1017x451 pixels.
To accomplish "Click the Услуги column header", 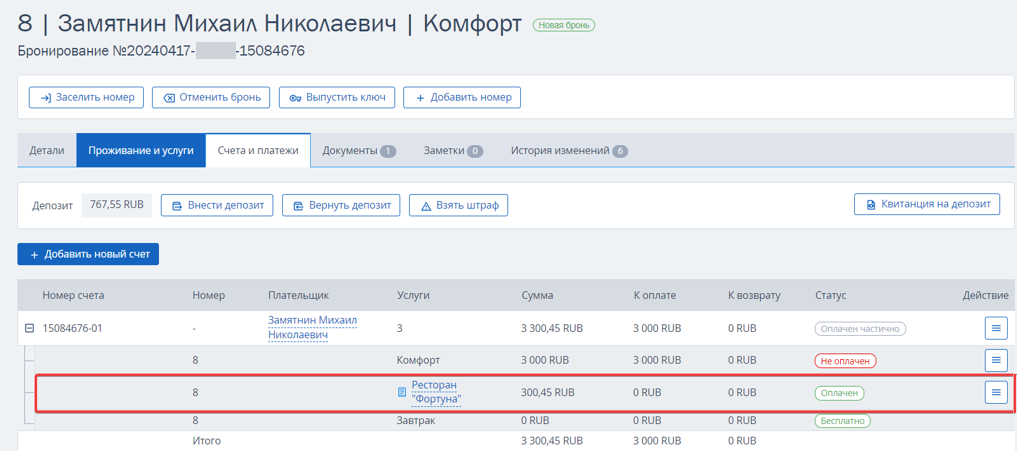I will [x=413, y=295].
